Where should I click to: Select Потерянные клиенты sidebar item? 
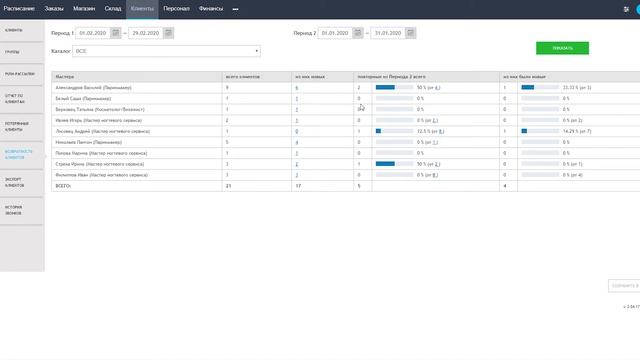[22, 127]
